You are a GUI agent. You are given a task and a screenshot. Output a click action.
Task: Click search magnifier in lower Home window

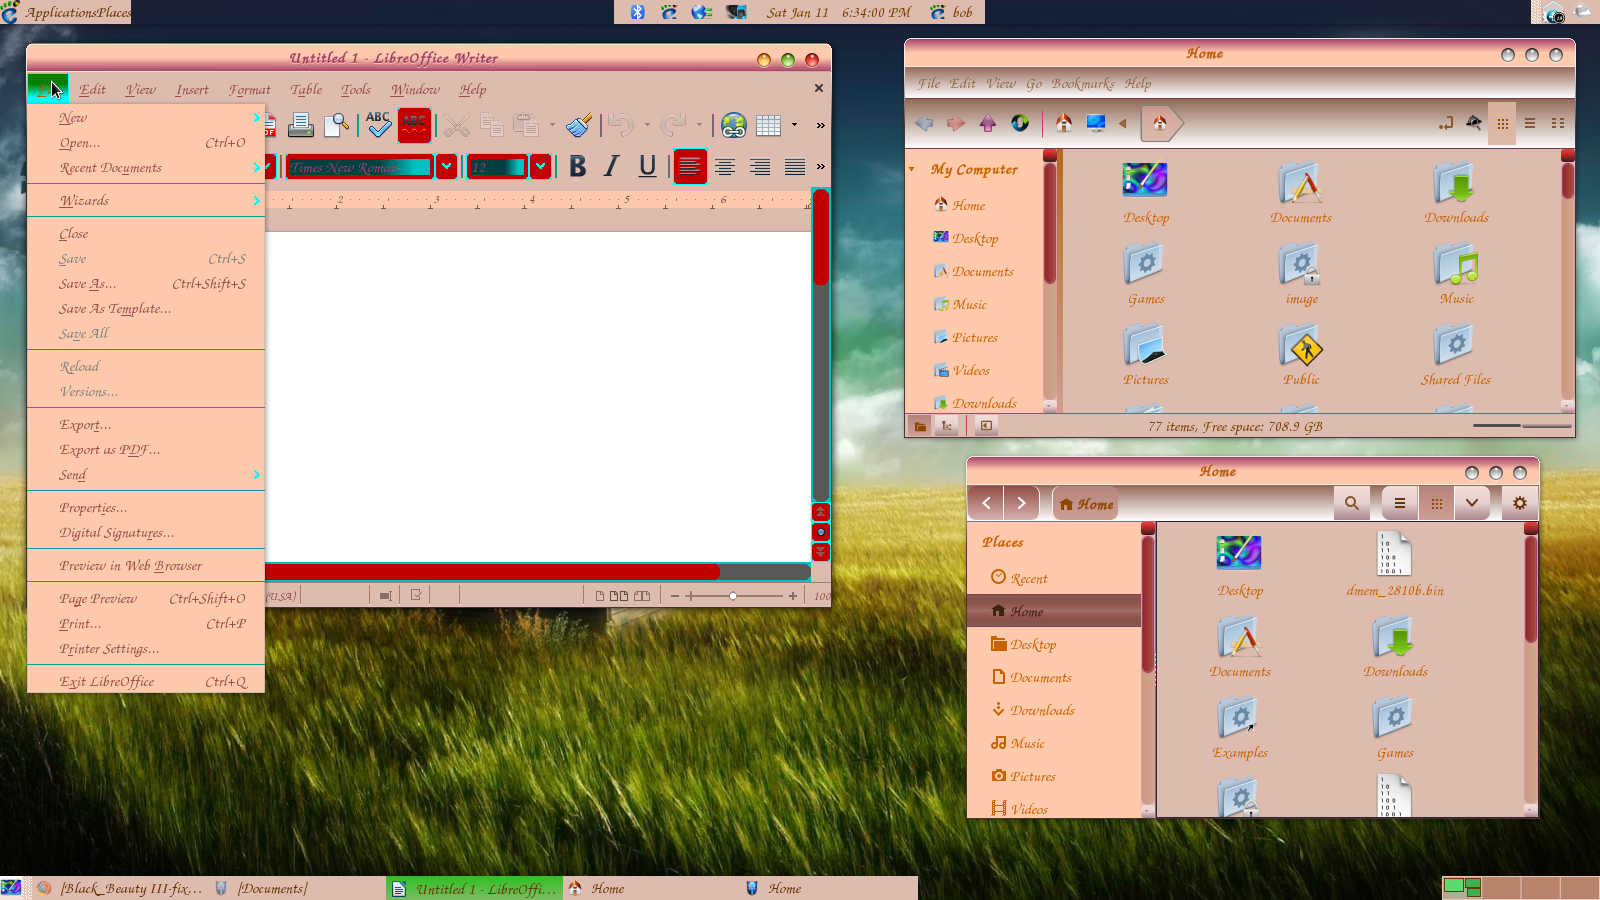click(x=1352, y=503)
